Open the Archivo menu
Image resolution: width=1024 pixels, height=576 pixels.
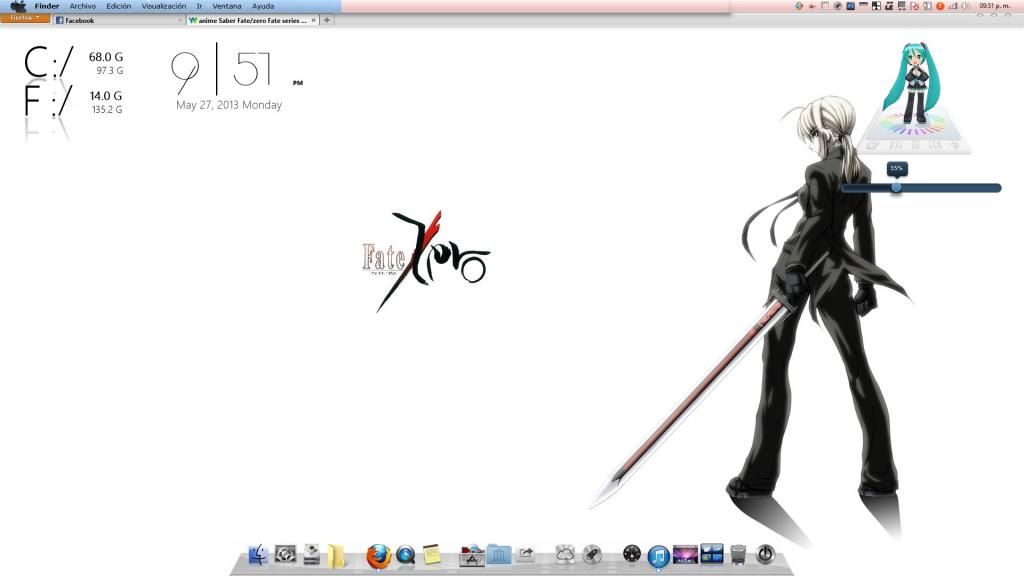pyautogui.click(x=83, y=6)
